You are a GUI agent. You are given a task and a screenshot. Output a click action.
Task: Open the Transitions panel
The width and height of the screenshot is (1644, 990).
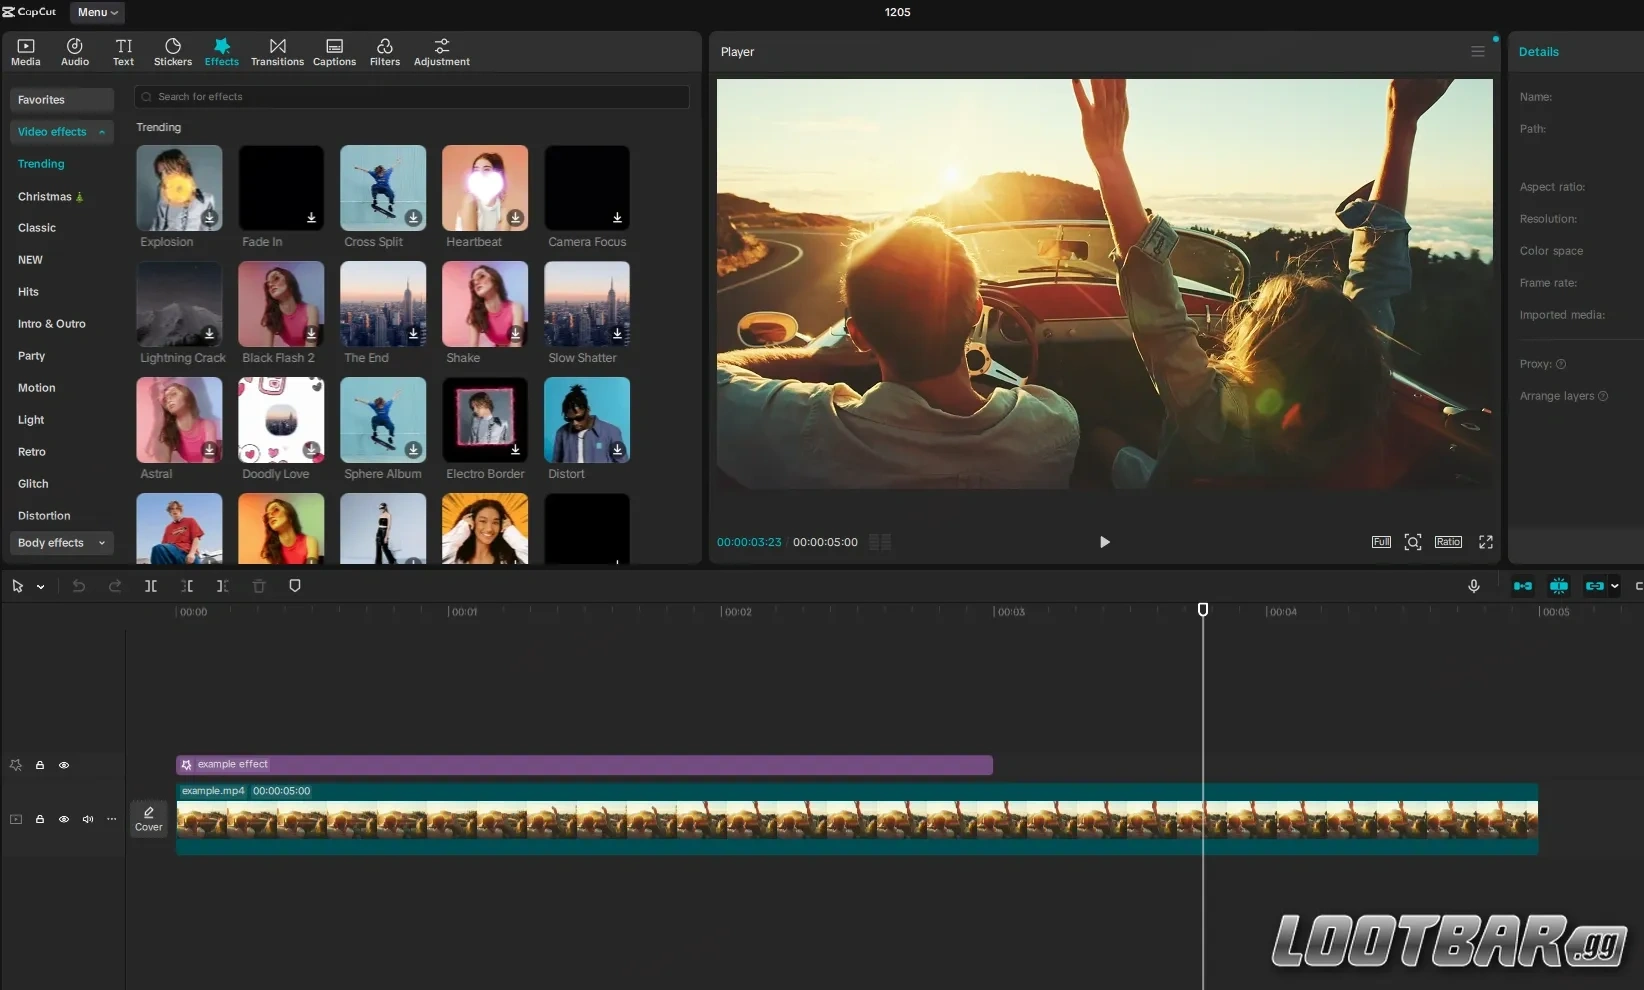277,52
